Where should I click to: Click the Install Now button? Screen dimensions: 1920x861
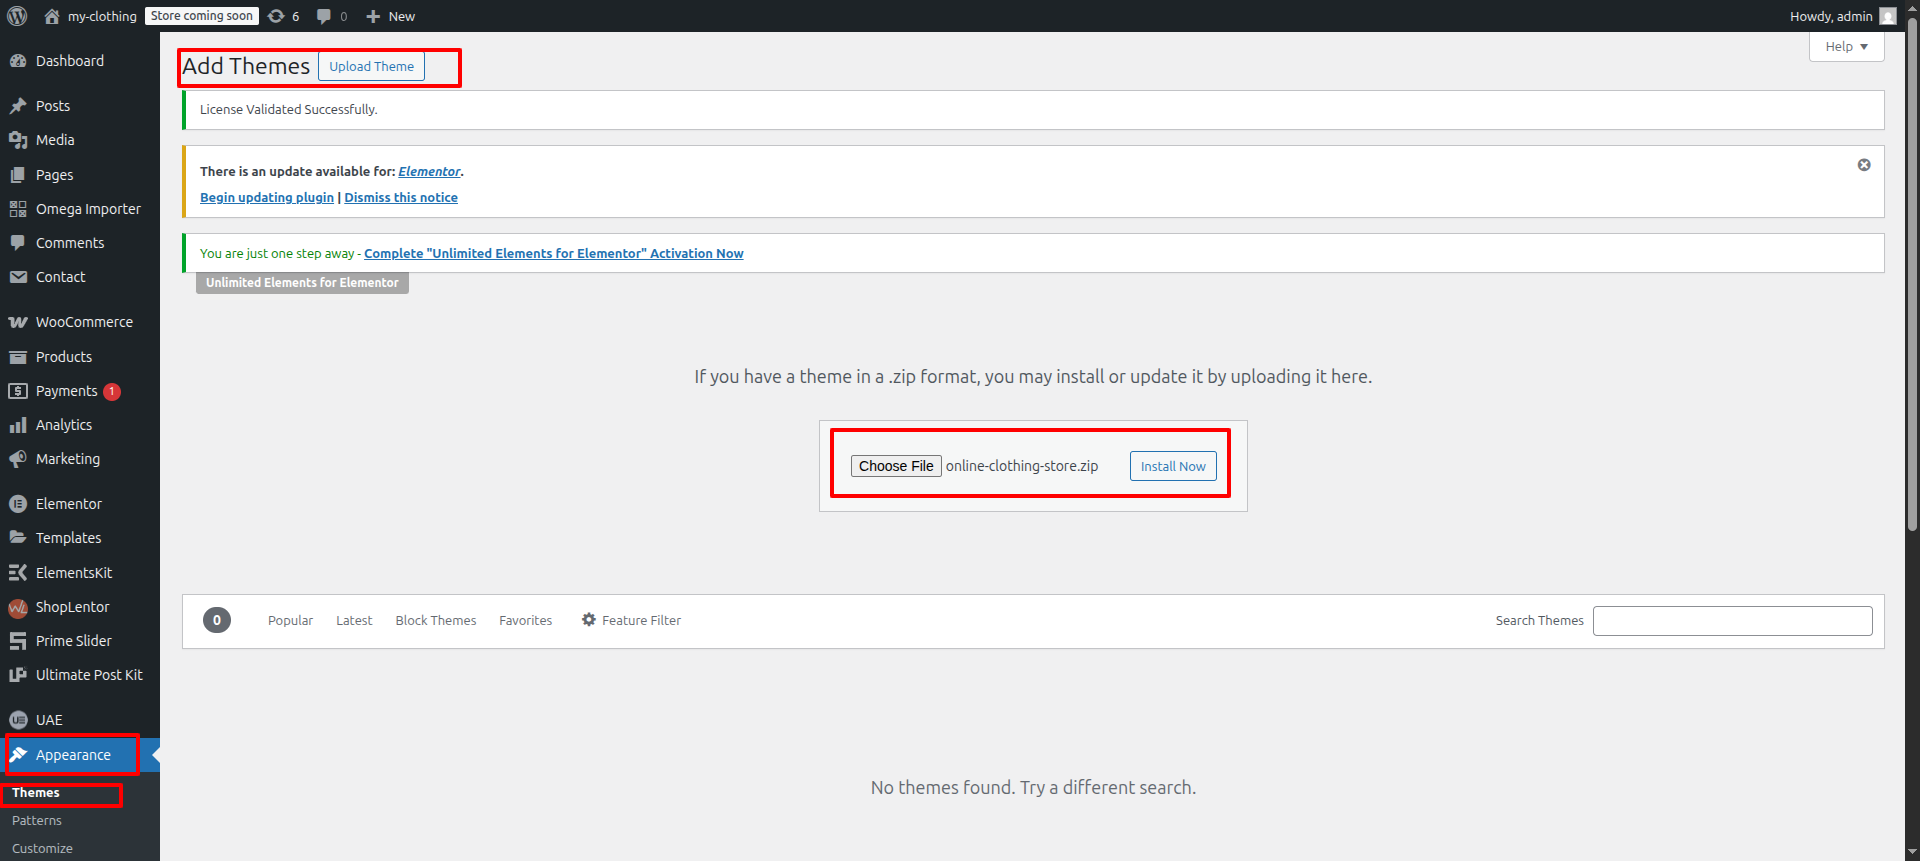1172,466
